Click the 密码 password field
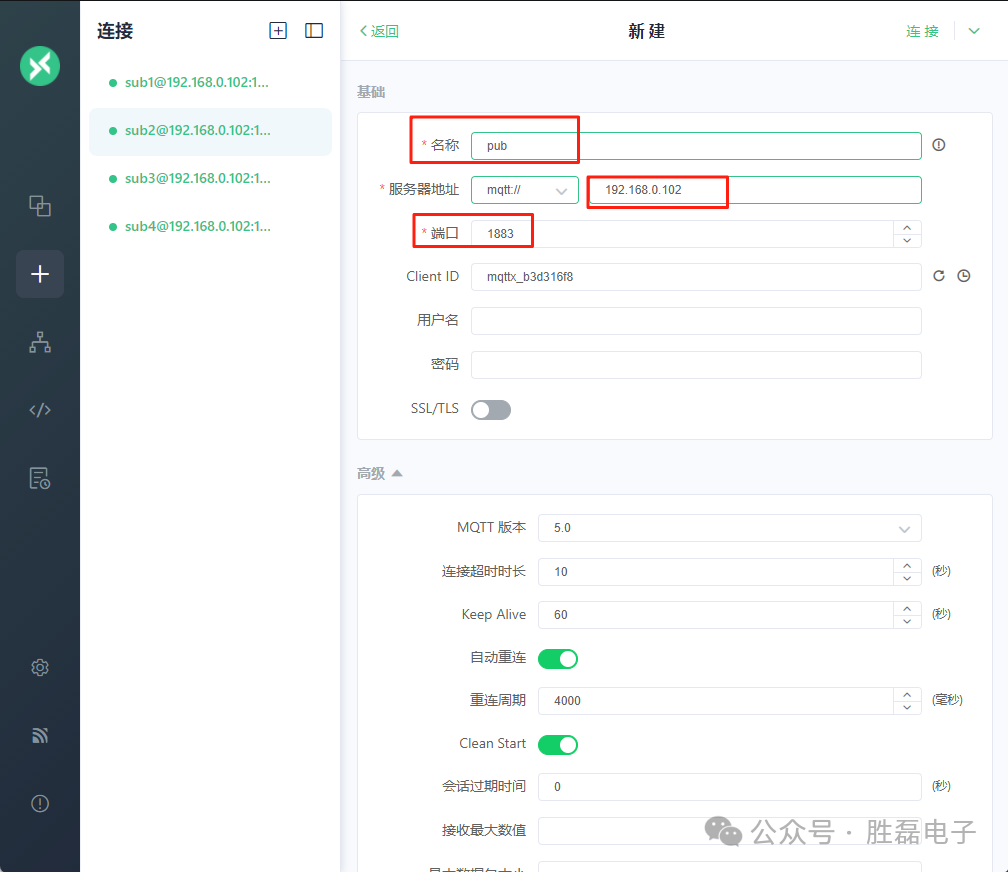Viewport: 1008px width, 872px height. [x=696, y=365]
